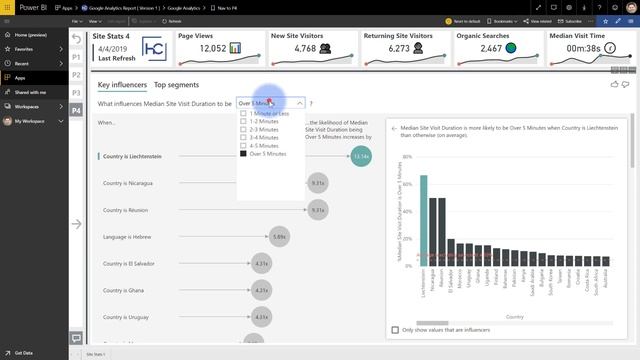Viewport: 640px width, 360px height.
Task: Select Favorites in the sidebar
Action: 24,49
